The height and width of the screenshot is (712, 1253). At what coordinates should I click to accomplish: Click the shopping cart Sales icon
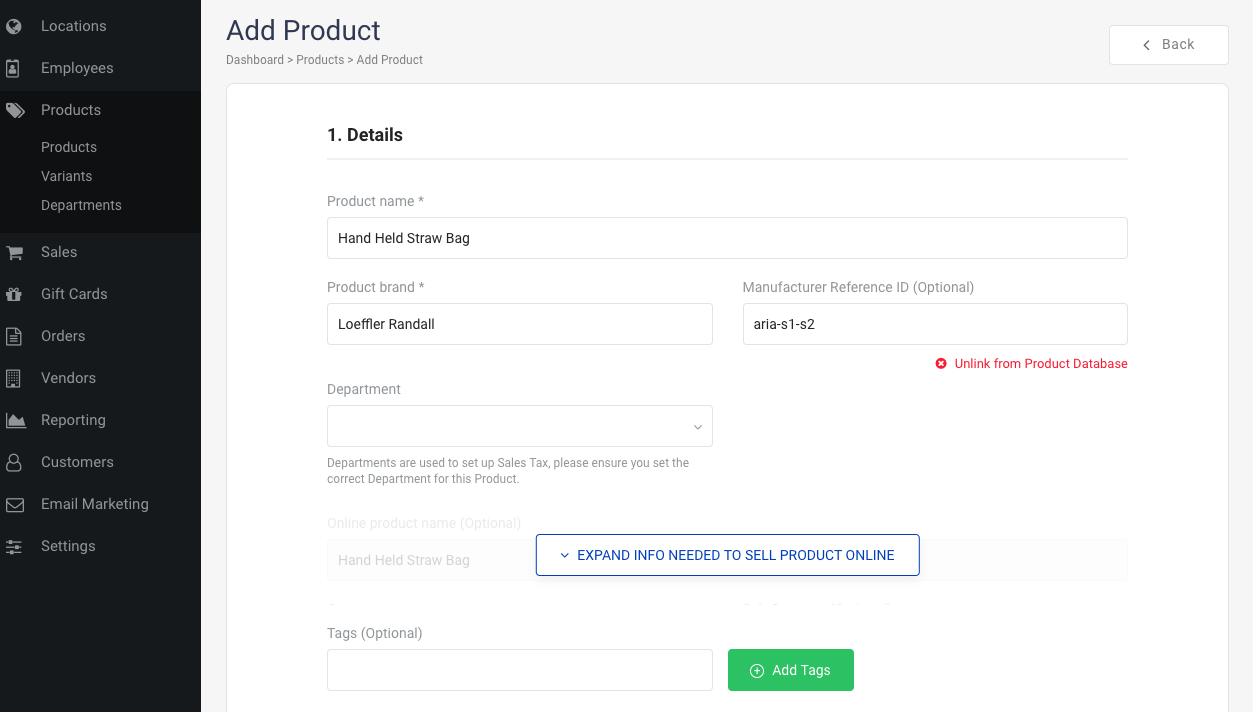pos(14,252)
